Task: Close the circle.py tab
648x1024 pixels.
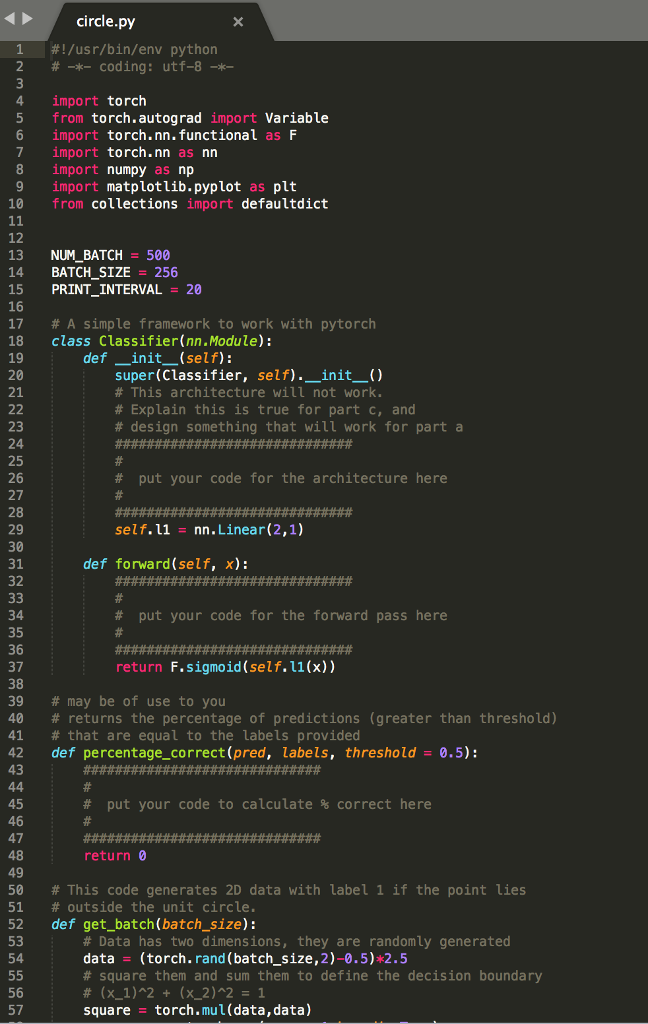Action: click(x=238, y=22)
